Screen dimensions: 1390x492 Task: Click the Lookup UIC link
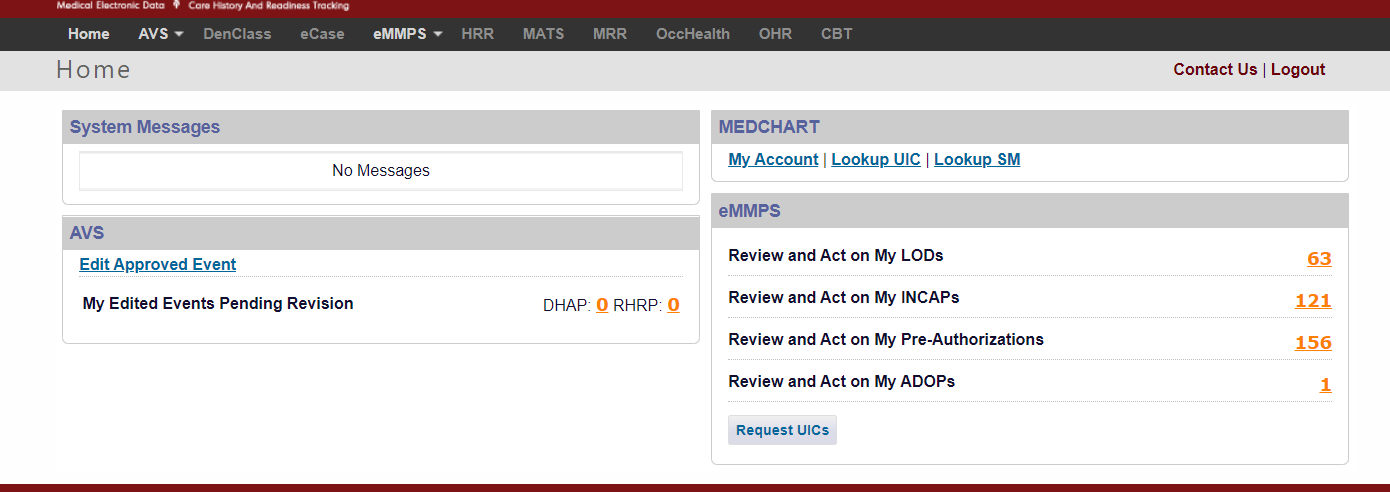[x=876, y=160]
